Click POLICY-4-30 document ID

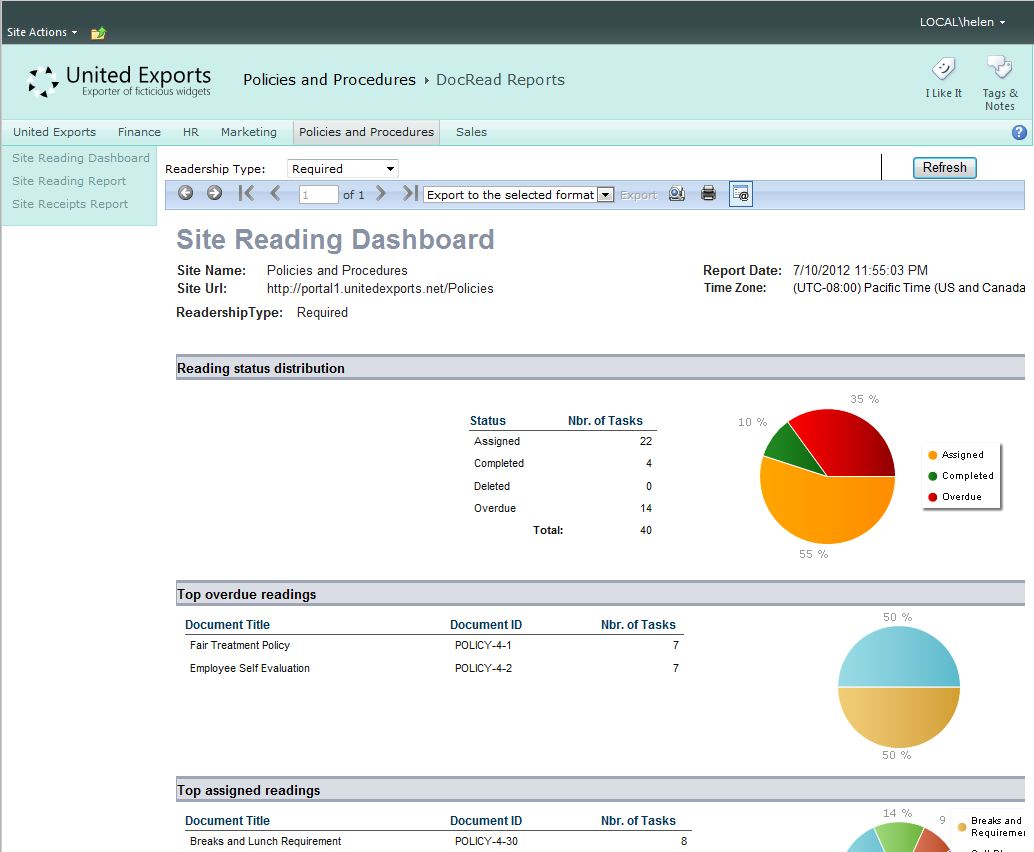486,841
